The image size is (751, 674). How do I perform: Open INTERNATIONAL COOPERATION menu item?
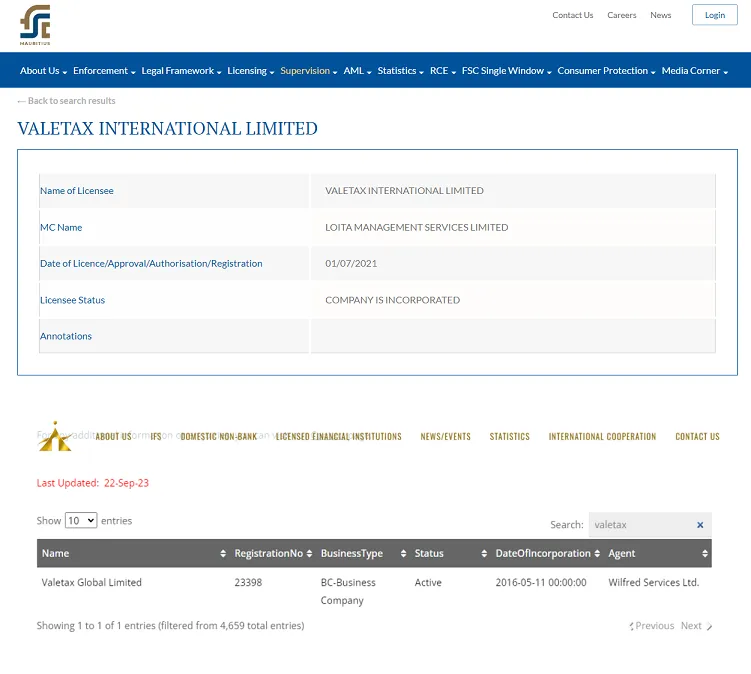pyautogui.click(x=602, y=436)
